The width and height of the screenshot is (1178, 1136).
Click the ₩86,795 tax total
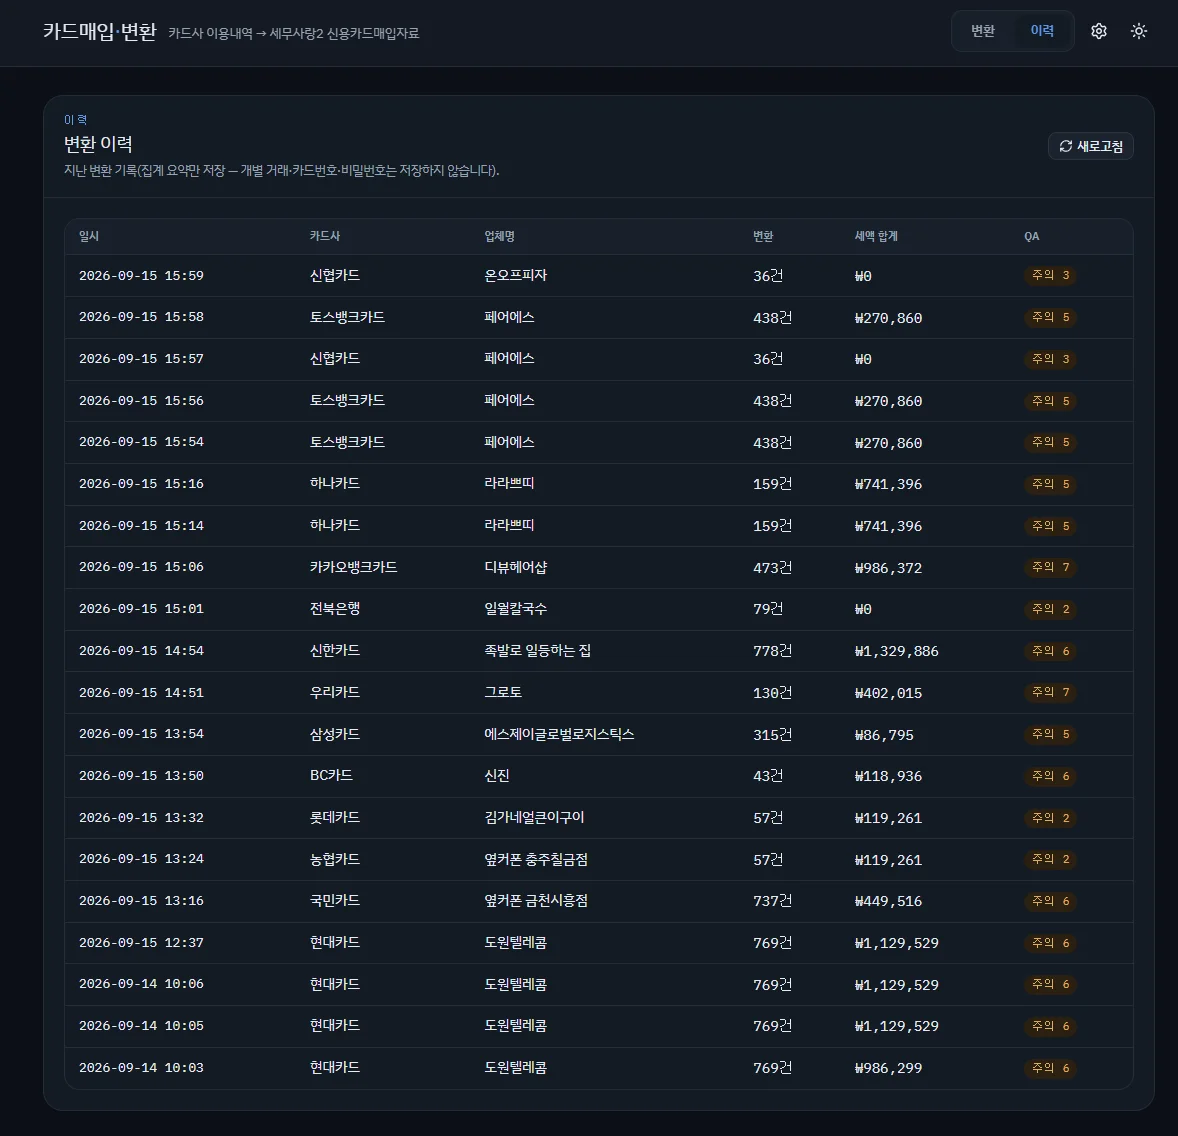[x=884, y=735]
